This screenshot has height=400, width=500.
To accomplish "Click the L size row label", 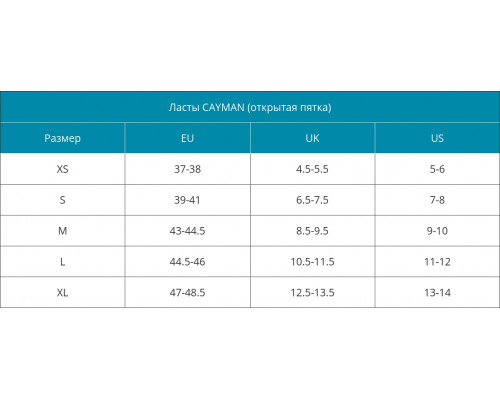I will (63, 262).
